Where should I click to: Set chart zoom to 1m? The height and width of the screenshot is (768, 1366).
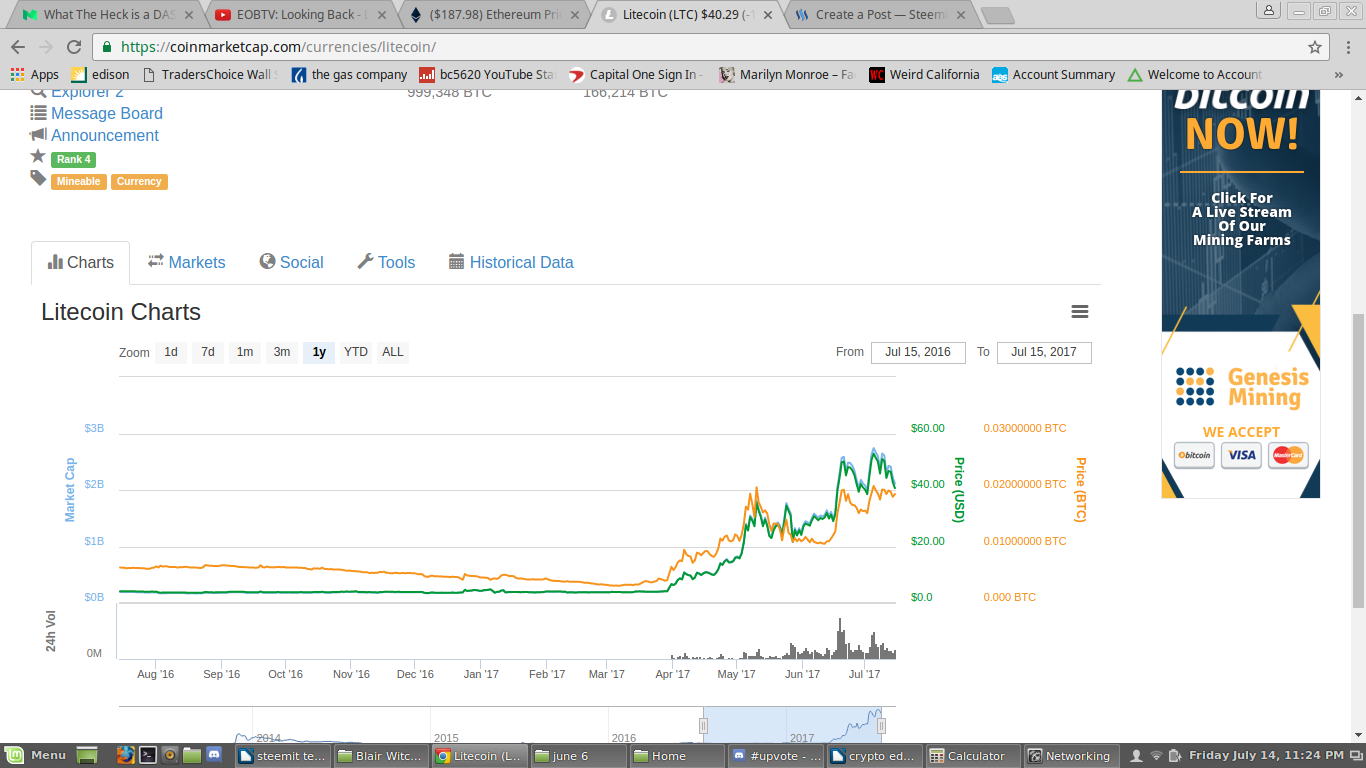coord(245,352)
